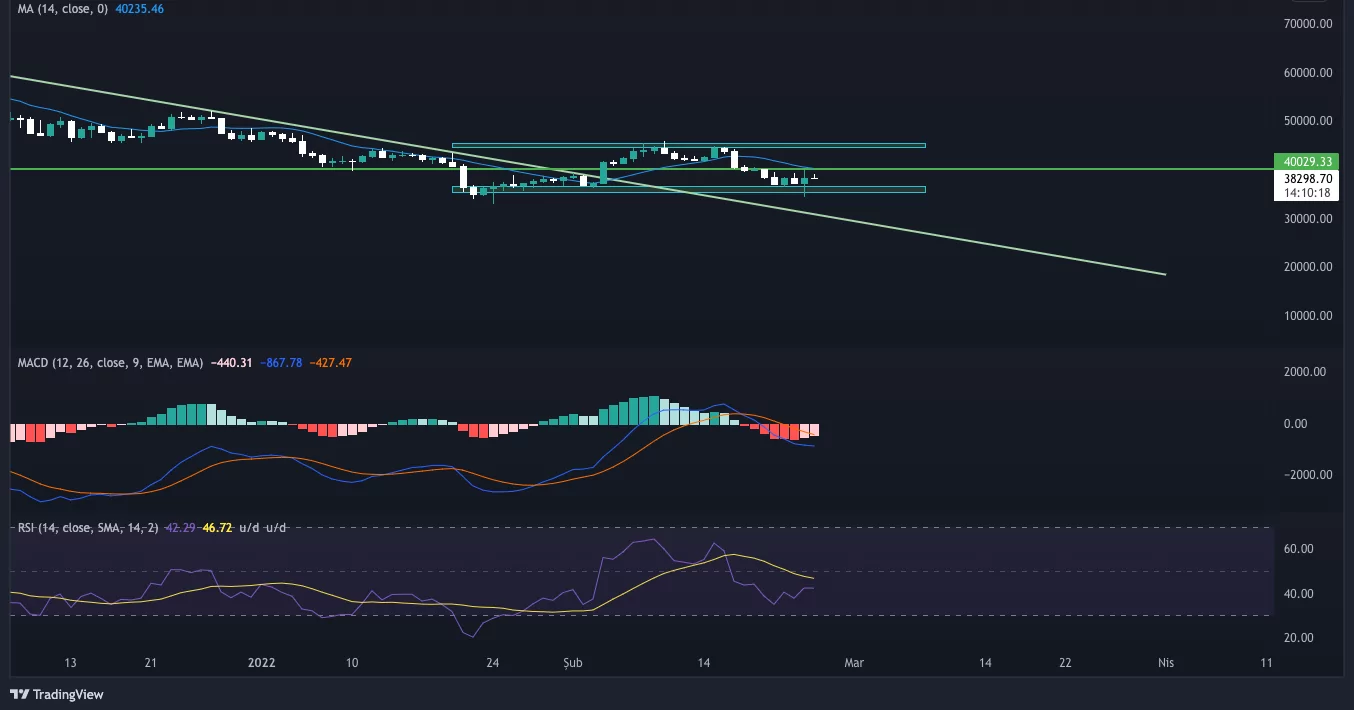This screenshot has height=710, width=1354.
Task: Click the 24 date label on the time axis
Action: coord(493,662)
